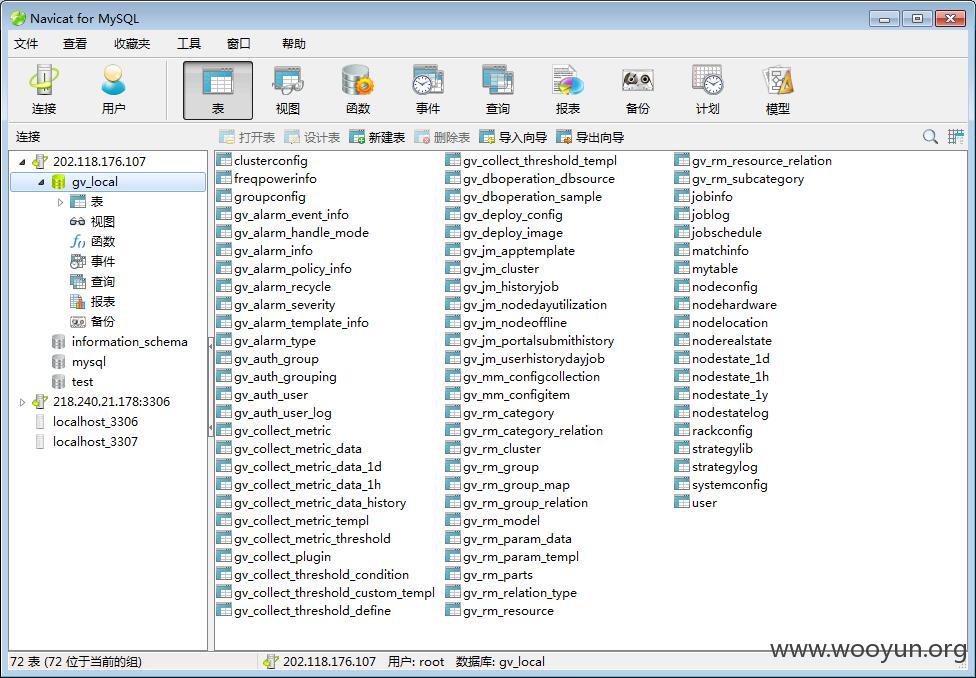Click 删除表 (Delete Table) button
This screenshot has width=976, height=678.
tap(442, 137)
